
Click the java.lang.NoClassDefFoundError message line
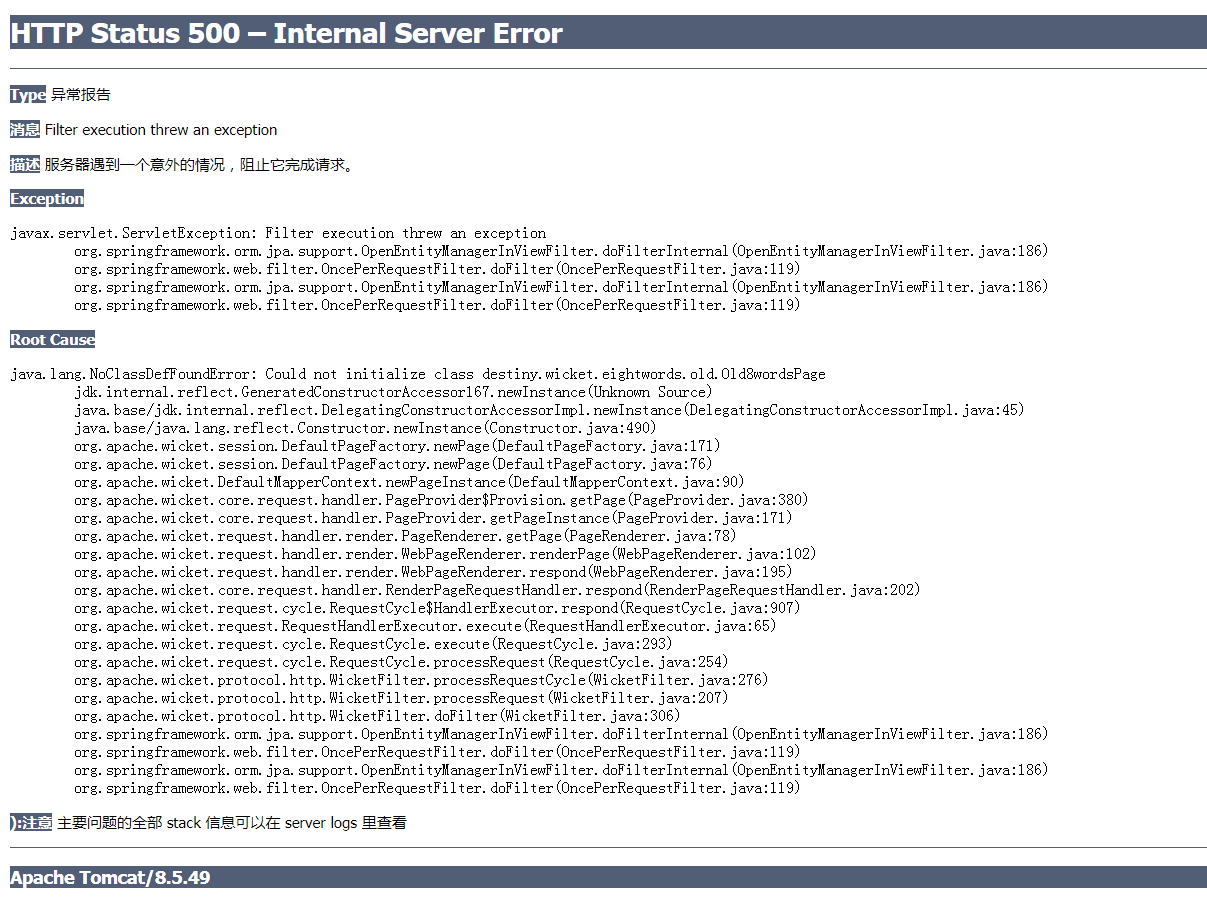[418, 374]
